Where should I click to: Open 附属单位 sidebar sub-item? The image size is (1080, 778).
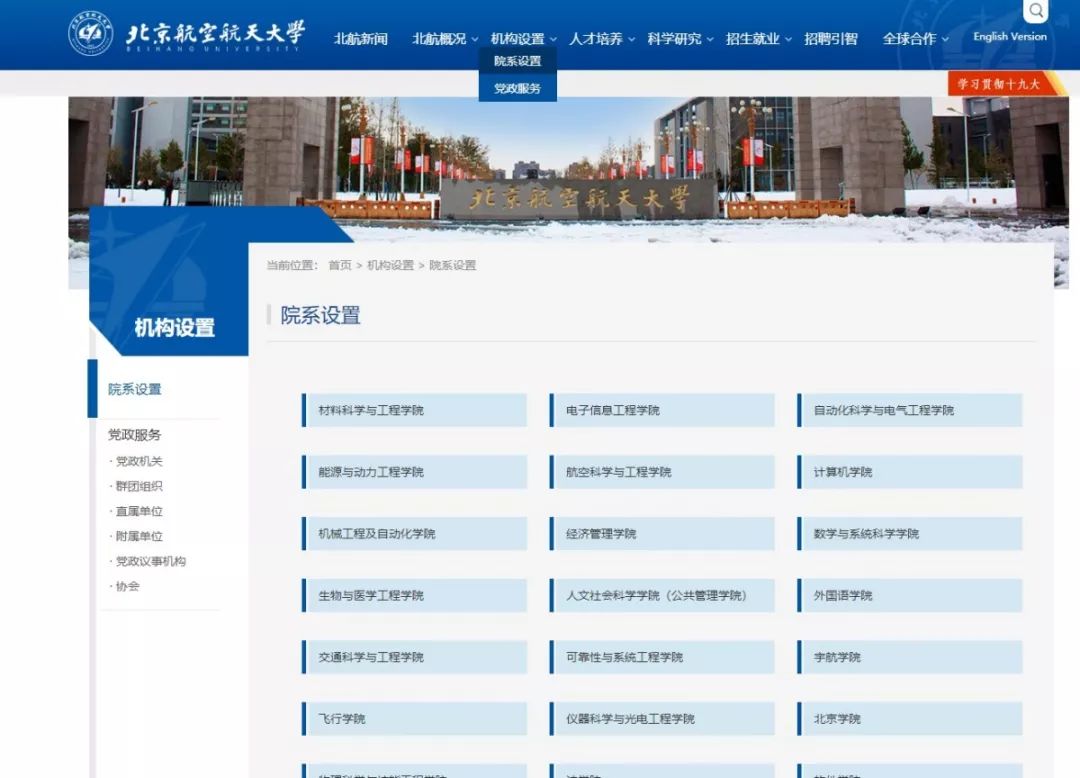(138, 536)
